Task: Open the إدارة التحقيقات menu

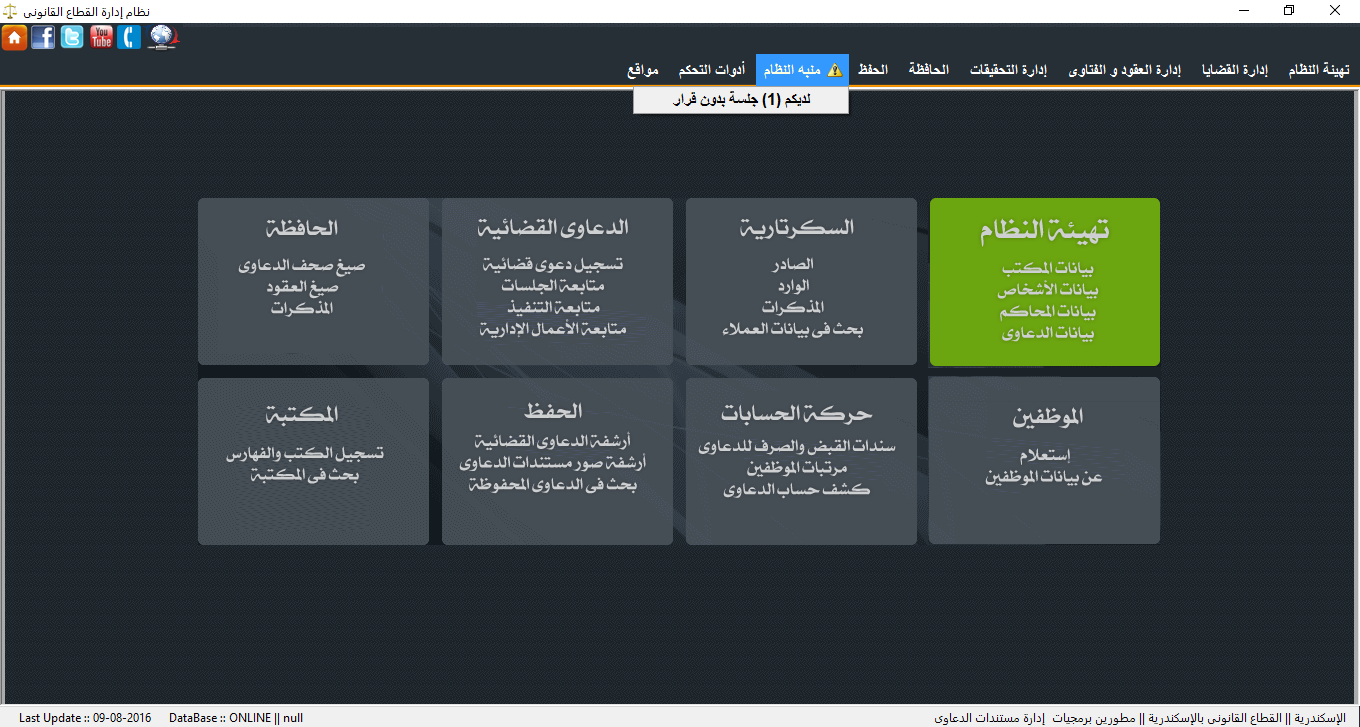Action: tap(1009, 70)
